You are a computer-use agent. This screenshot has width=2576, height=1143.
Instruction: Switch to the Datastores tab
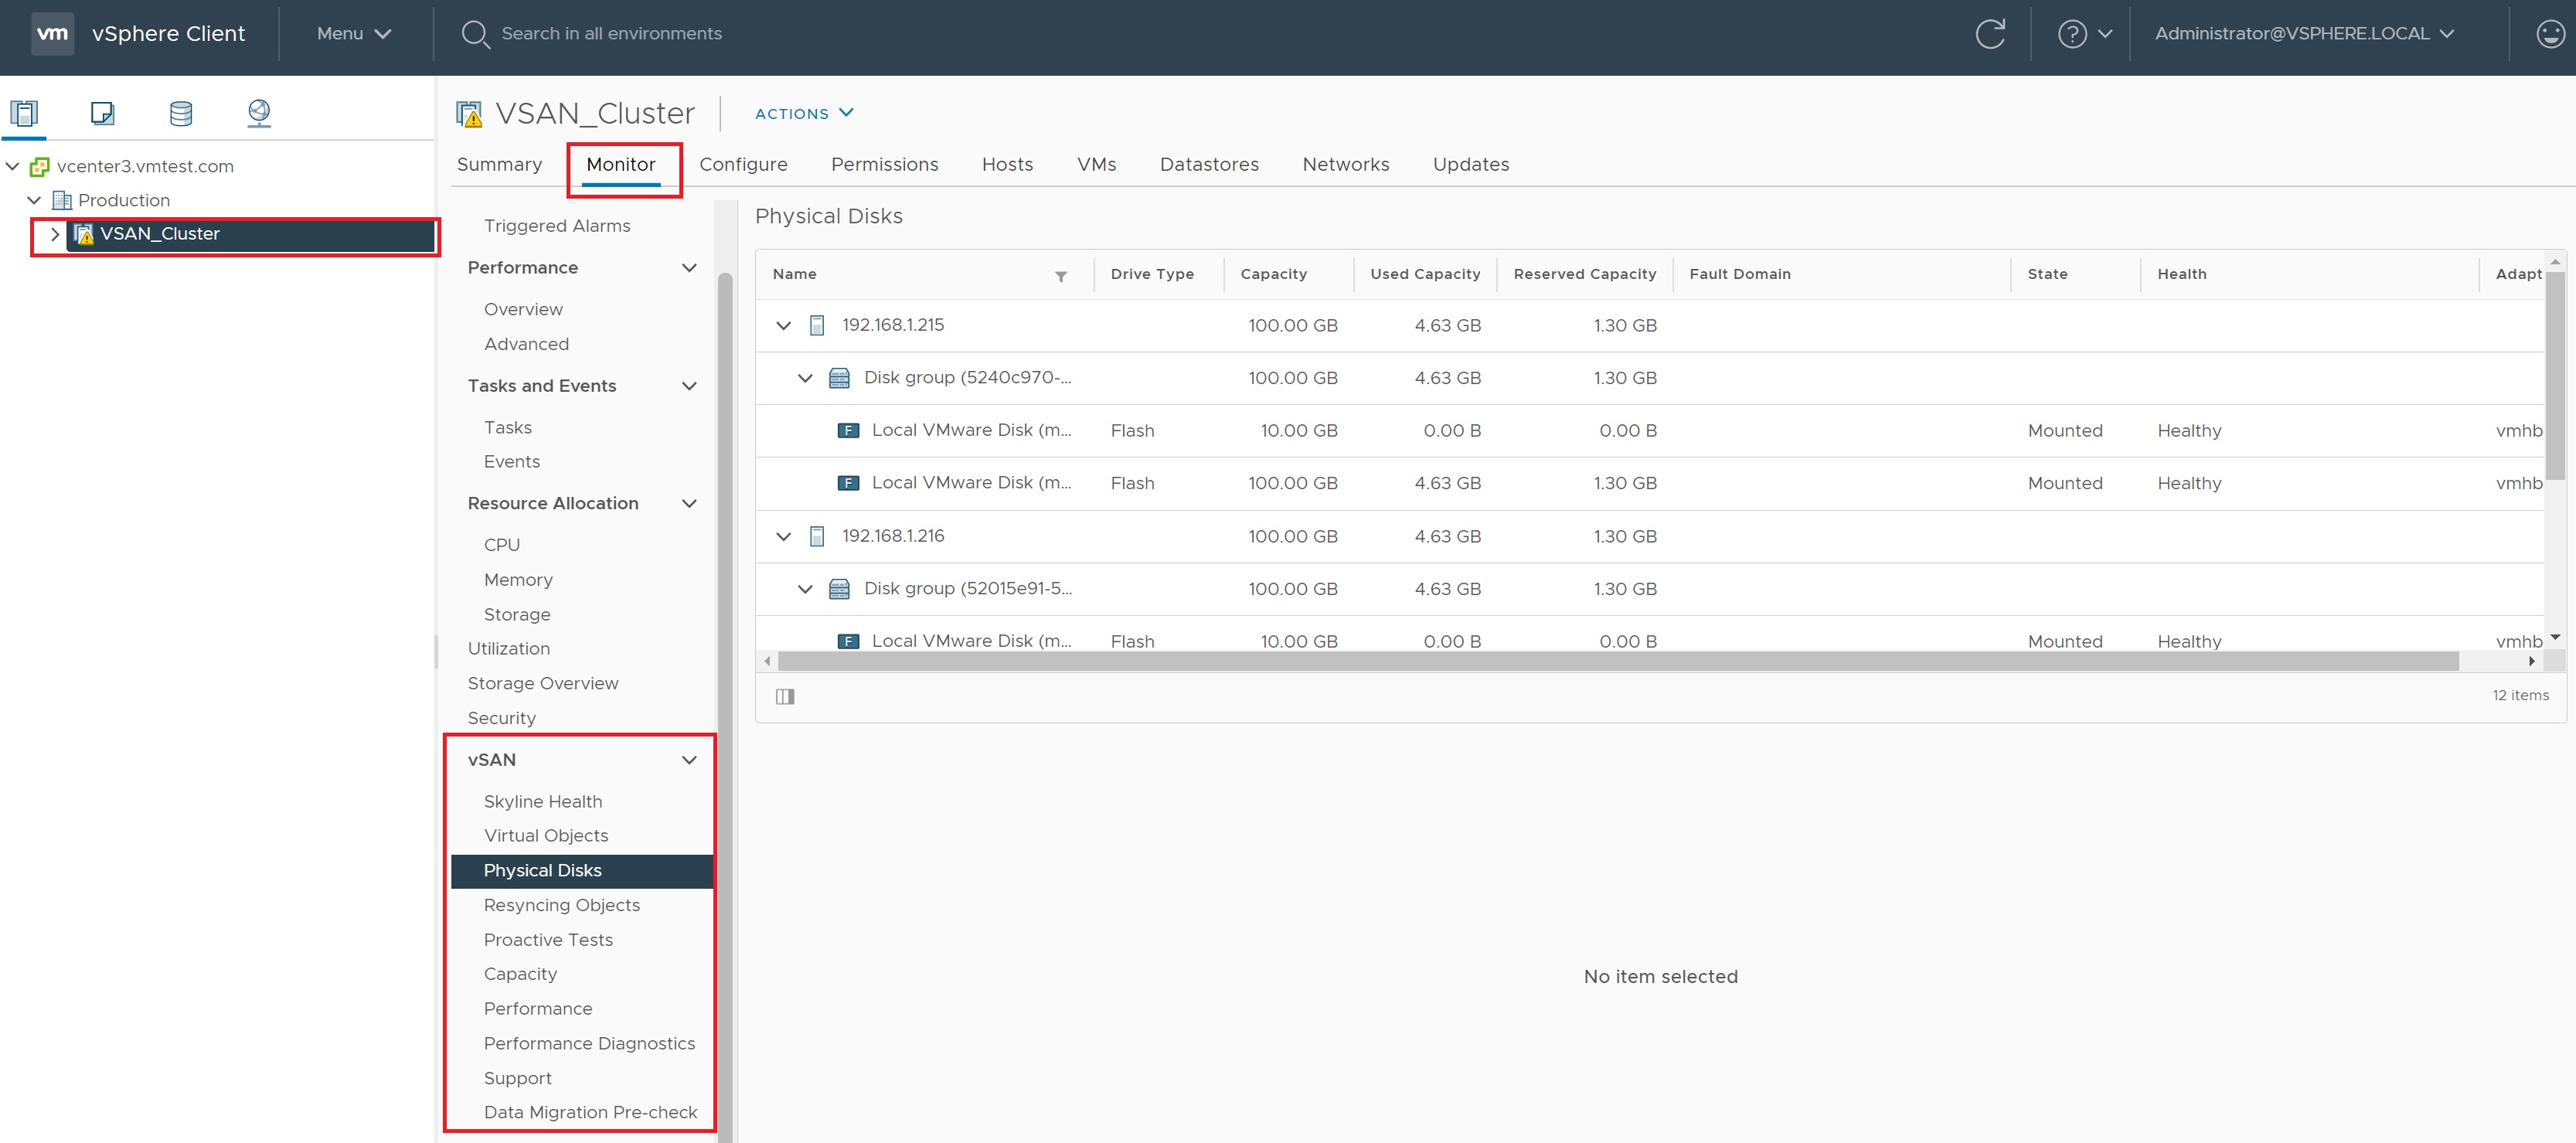(1208, 164)
